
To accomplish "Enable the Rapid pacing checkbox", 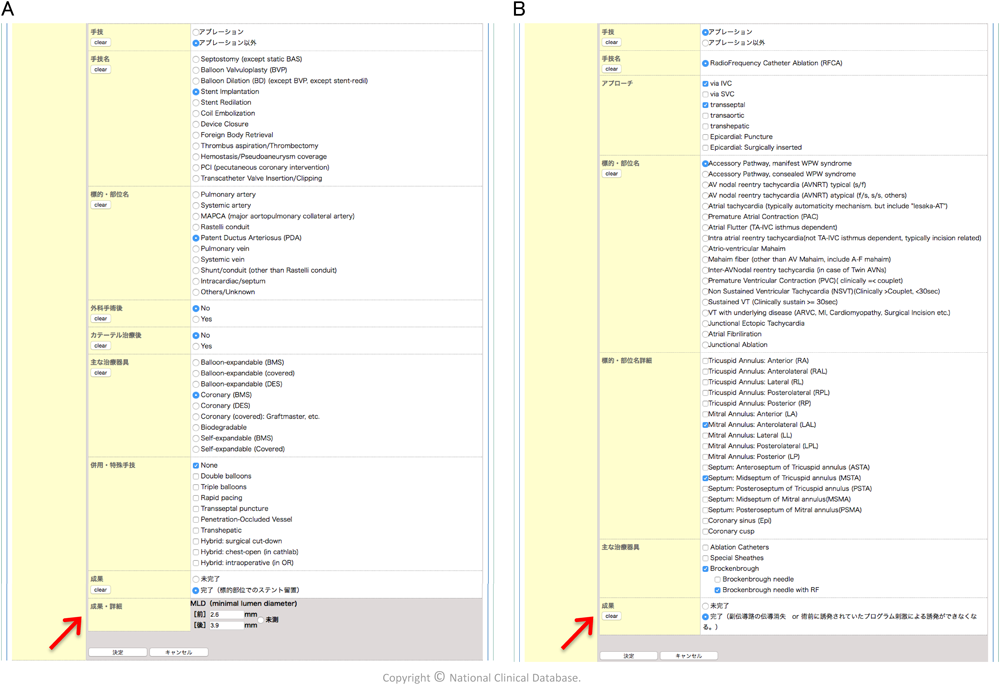I will pos(196,498).
